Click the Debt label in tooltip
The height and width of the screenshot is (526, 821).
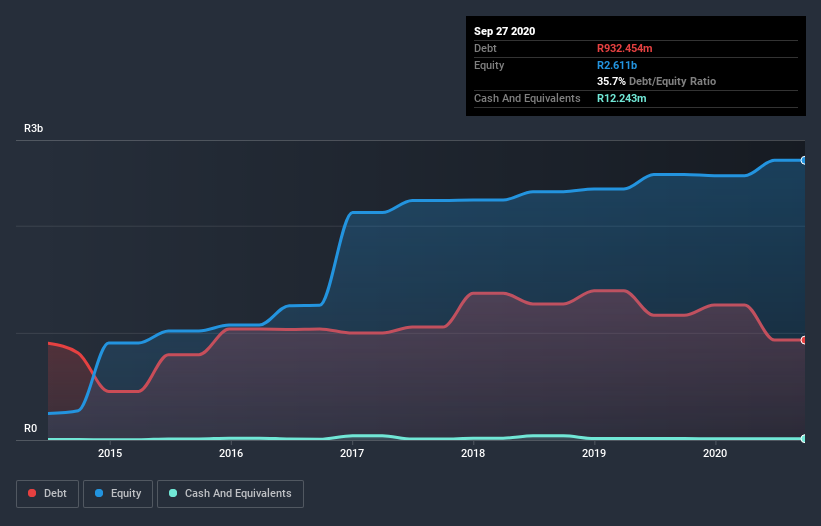pyautogui.click(x=485, y=48)
